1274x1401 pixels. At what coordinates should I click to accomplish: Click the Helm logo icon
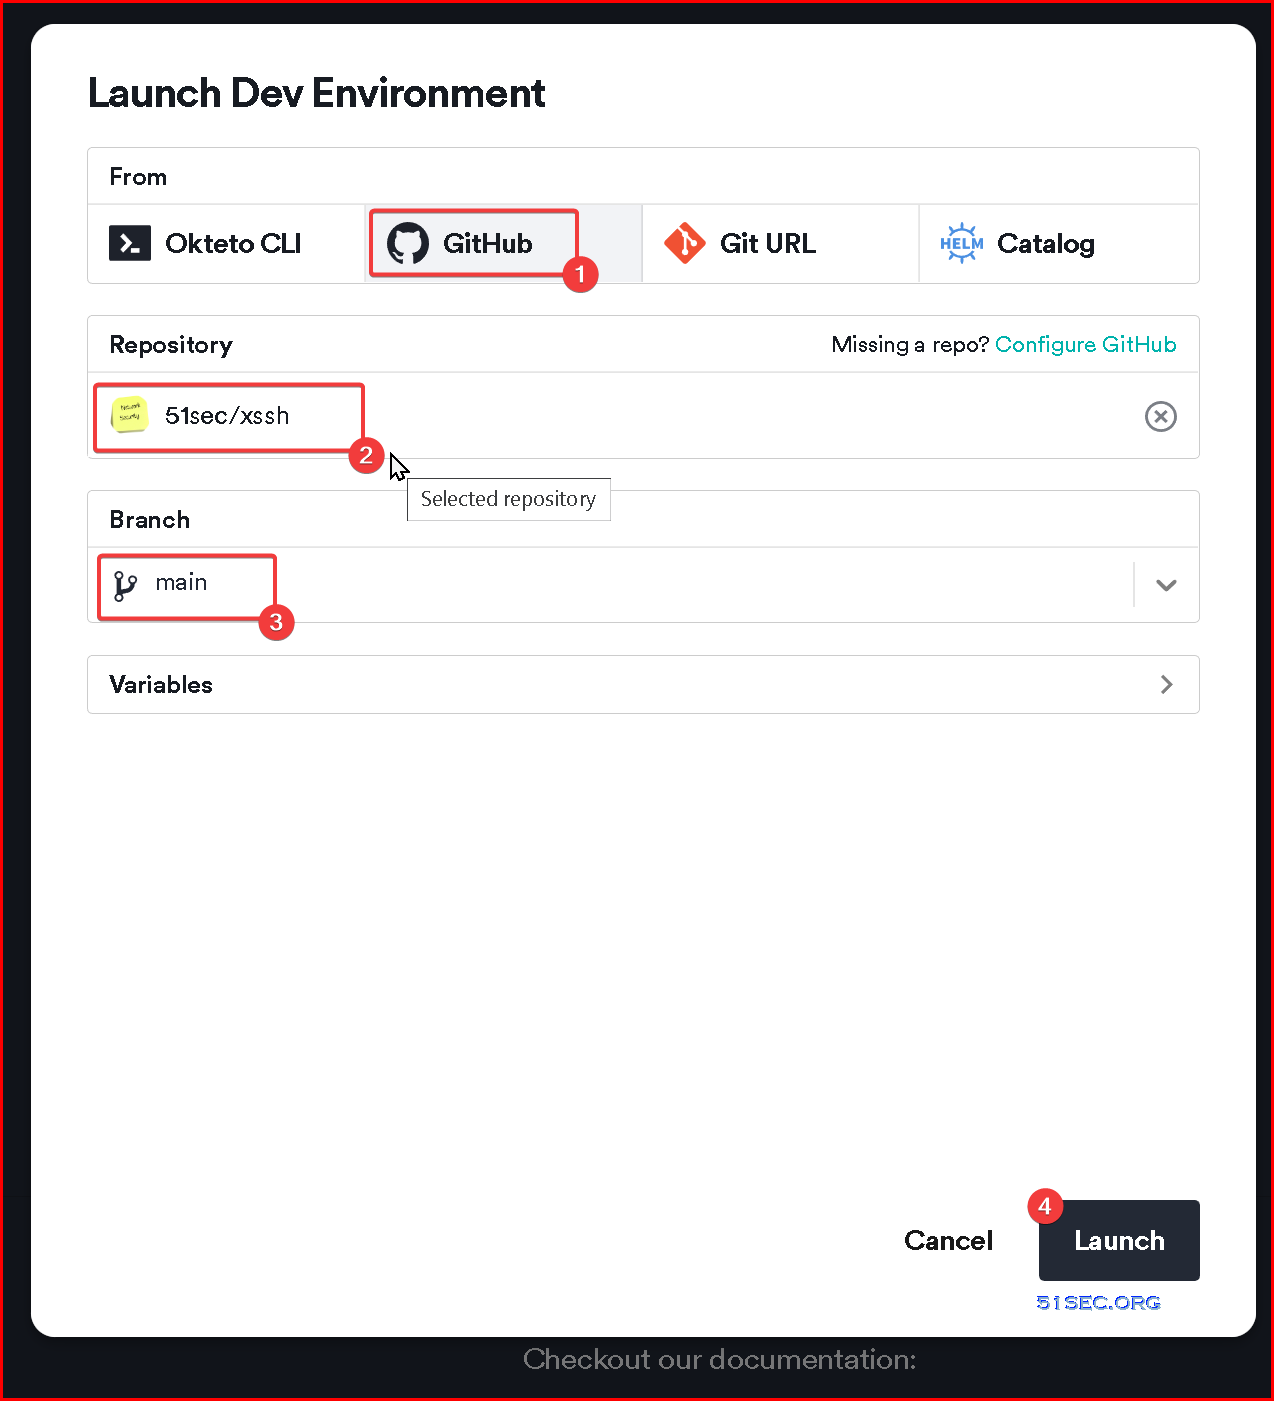pyautogui.click(x=962, y=243)
